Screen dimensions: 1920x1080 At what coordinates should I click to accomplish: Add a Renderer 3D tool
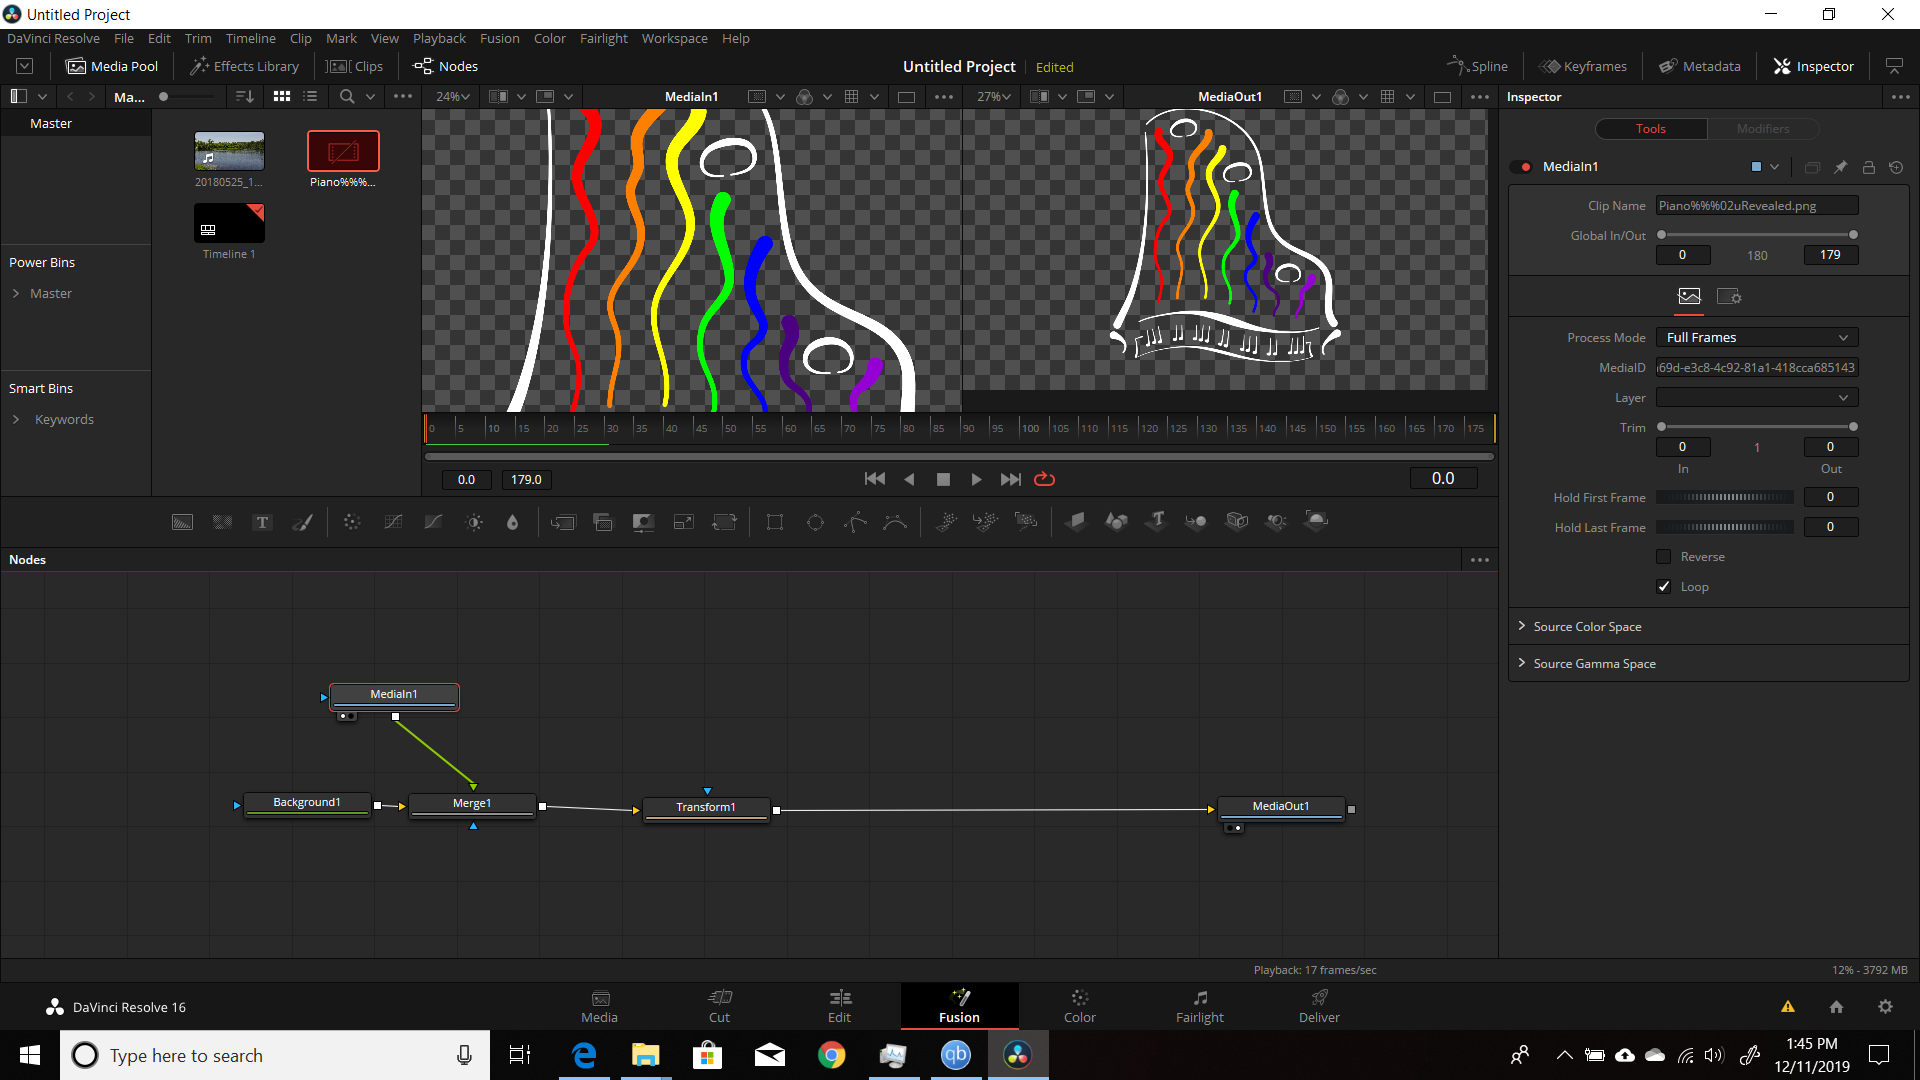(x=1317, y=521)
